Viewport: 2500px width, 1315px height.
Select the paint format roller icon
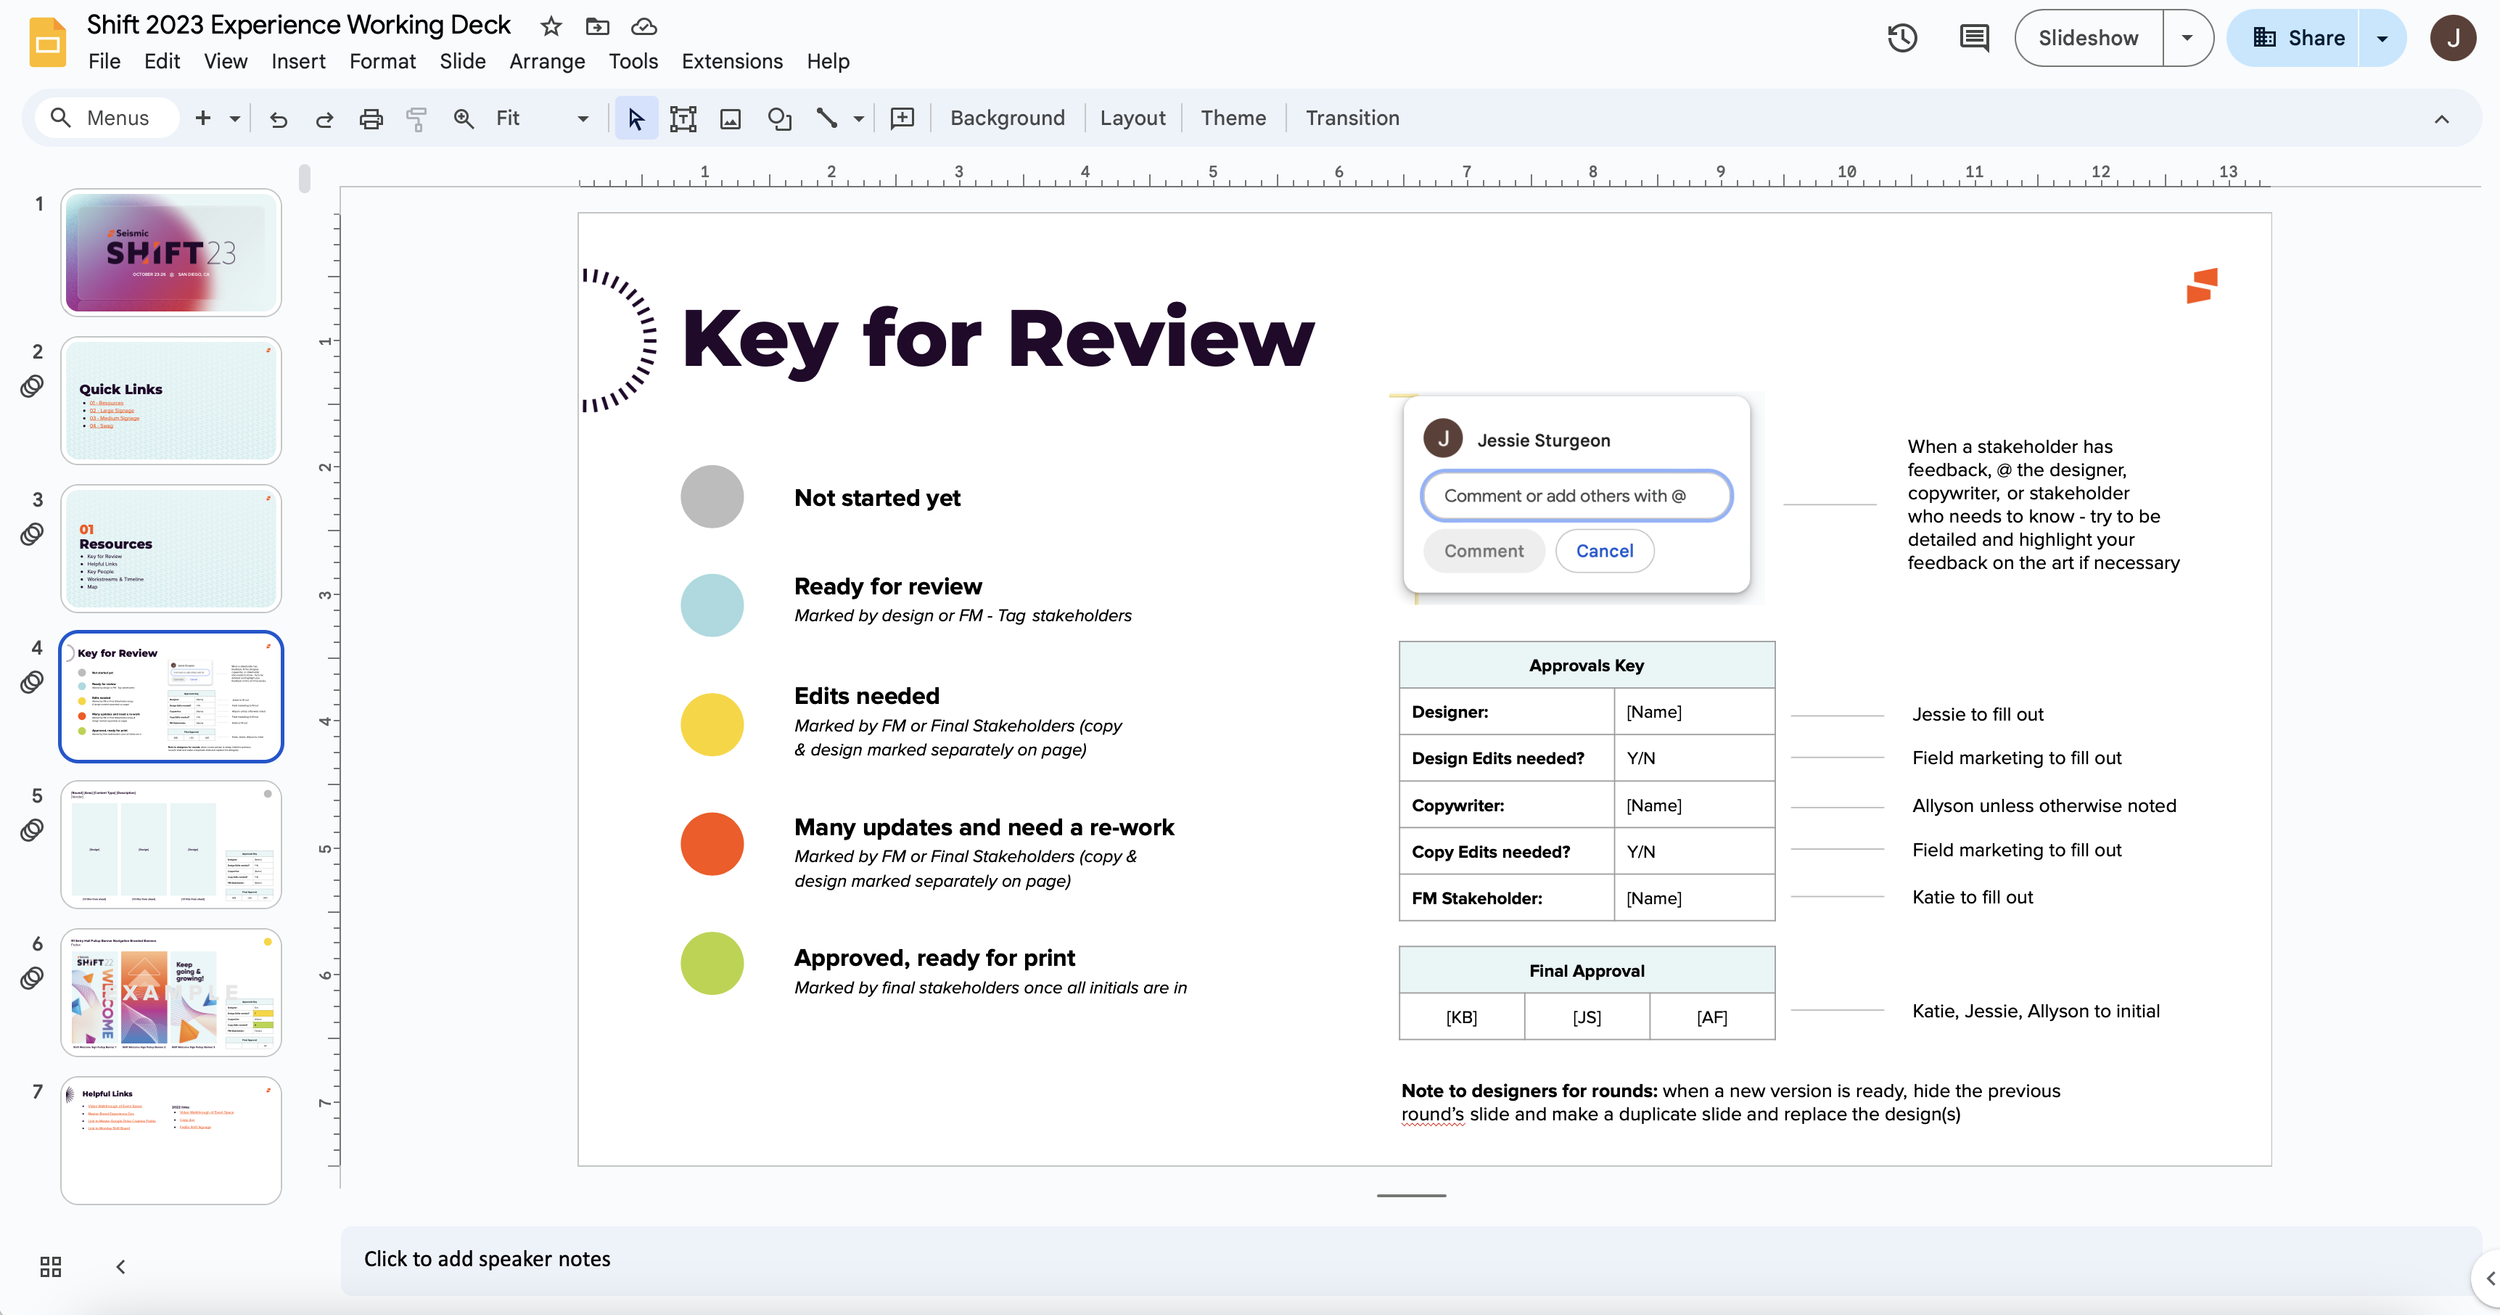pyautogui.click(x=416, y=119)
